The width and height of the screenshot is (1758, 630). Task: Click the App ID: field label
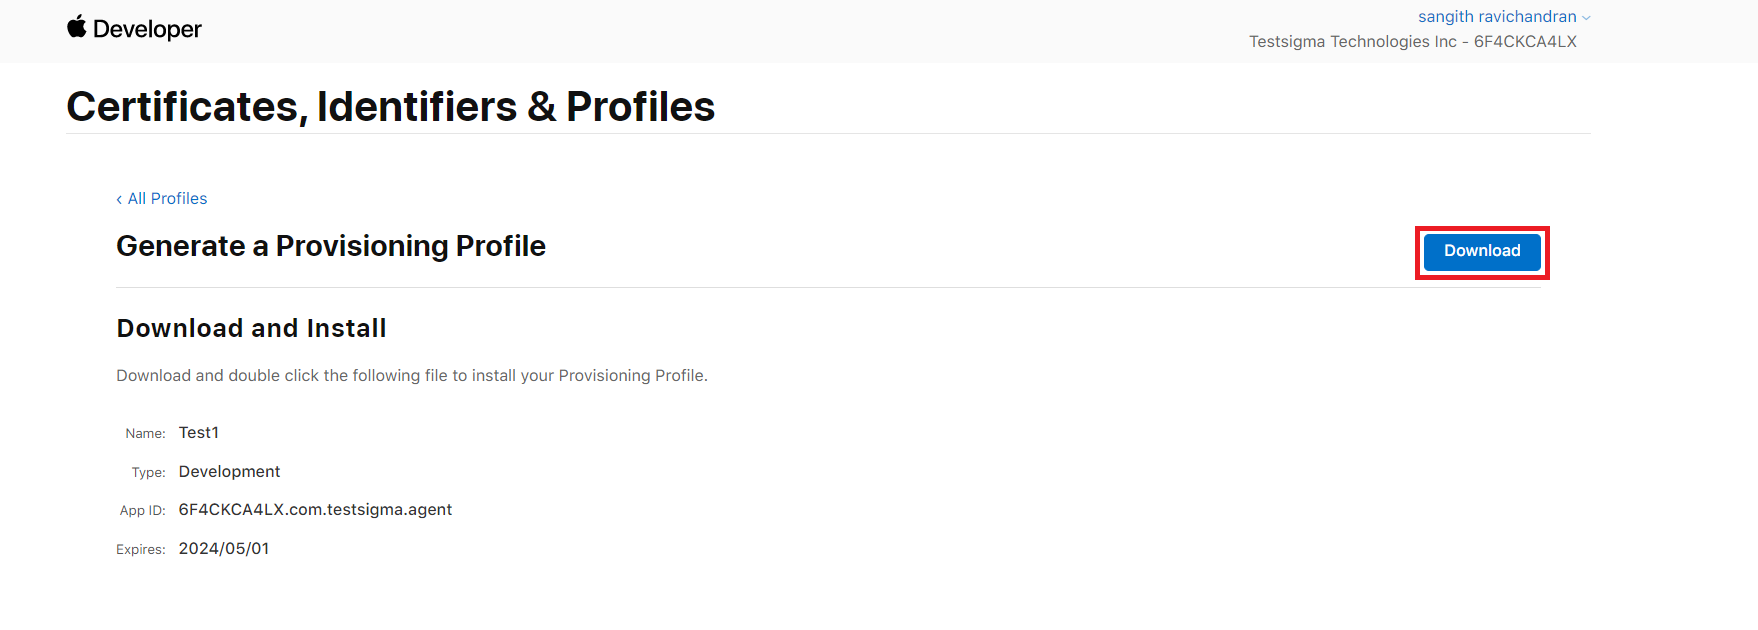pyautogui.click(x=142, y=510)
